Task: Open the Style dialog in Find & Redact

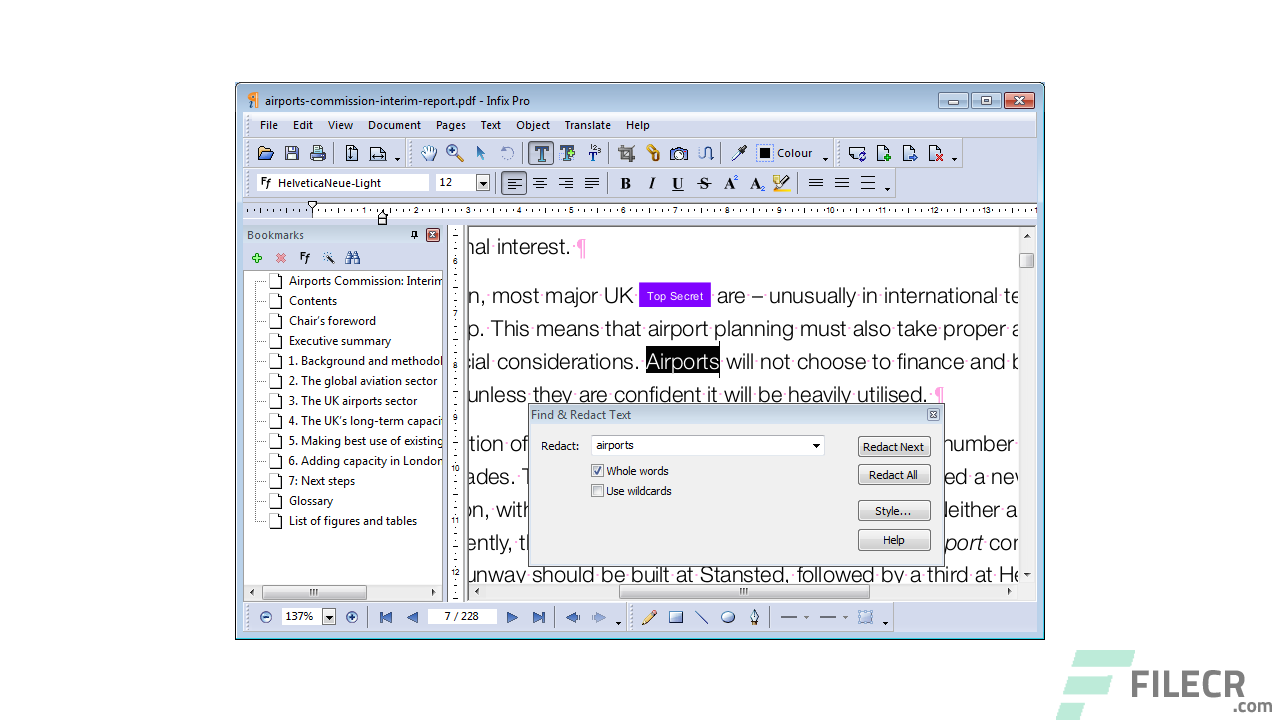Action: (893, 510)
